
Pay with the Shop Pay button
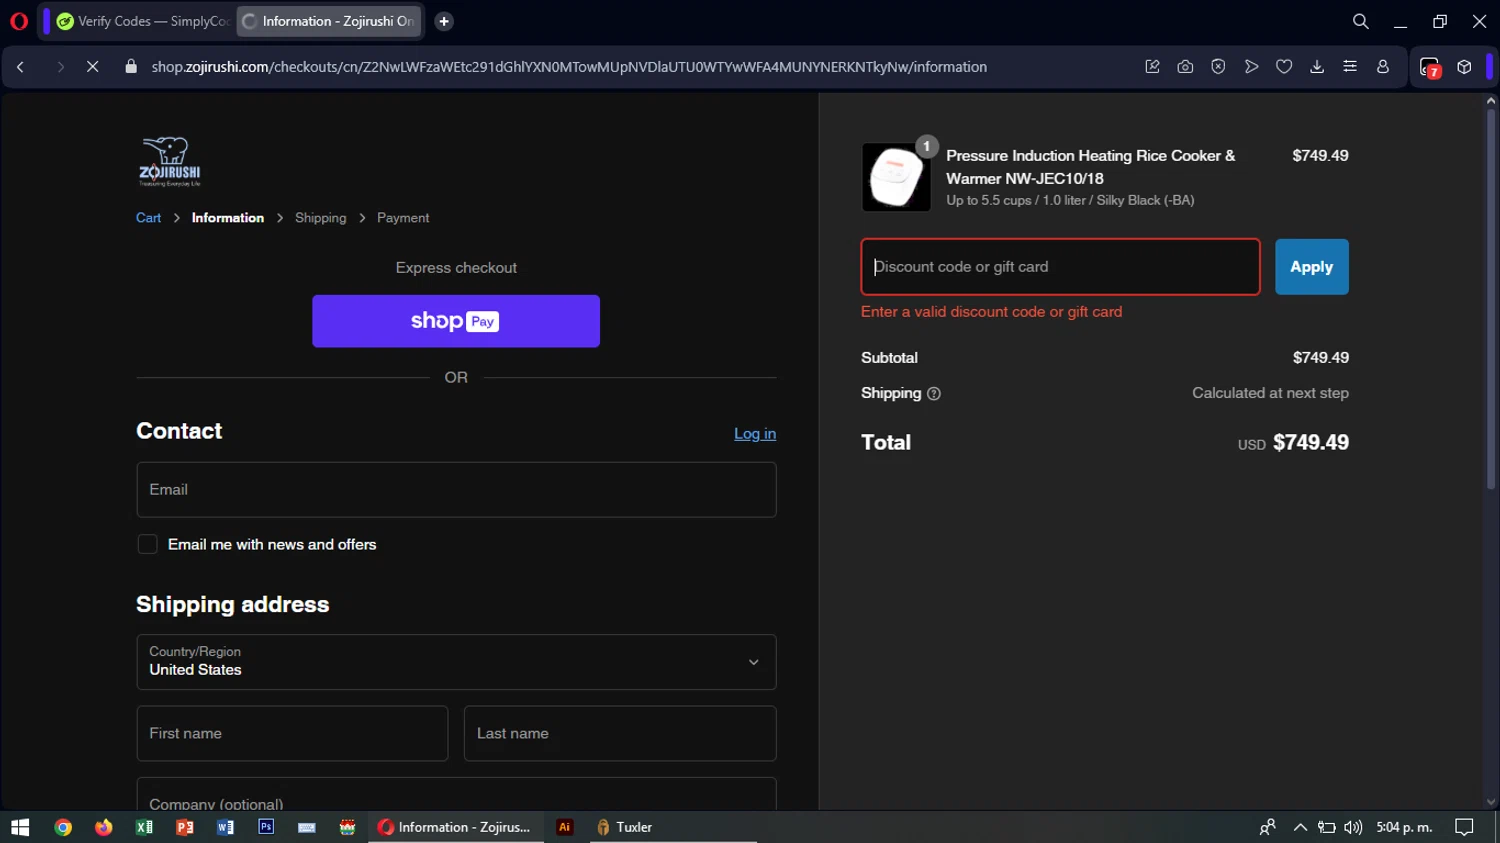tap(456, 321)
